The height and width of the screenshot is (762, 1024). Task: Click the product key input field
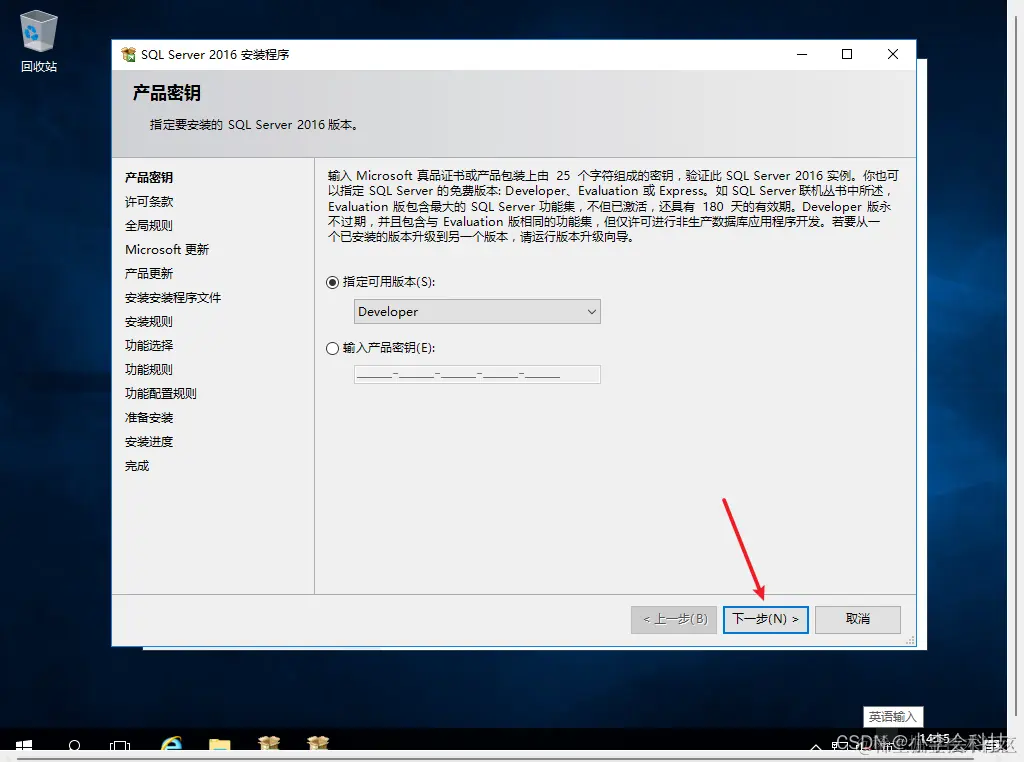[x=477, y=374]
